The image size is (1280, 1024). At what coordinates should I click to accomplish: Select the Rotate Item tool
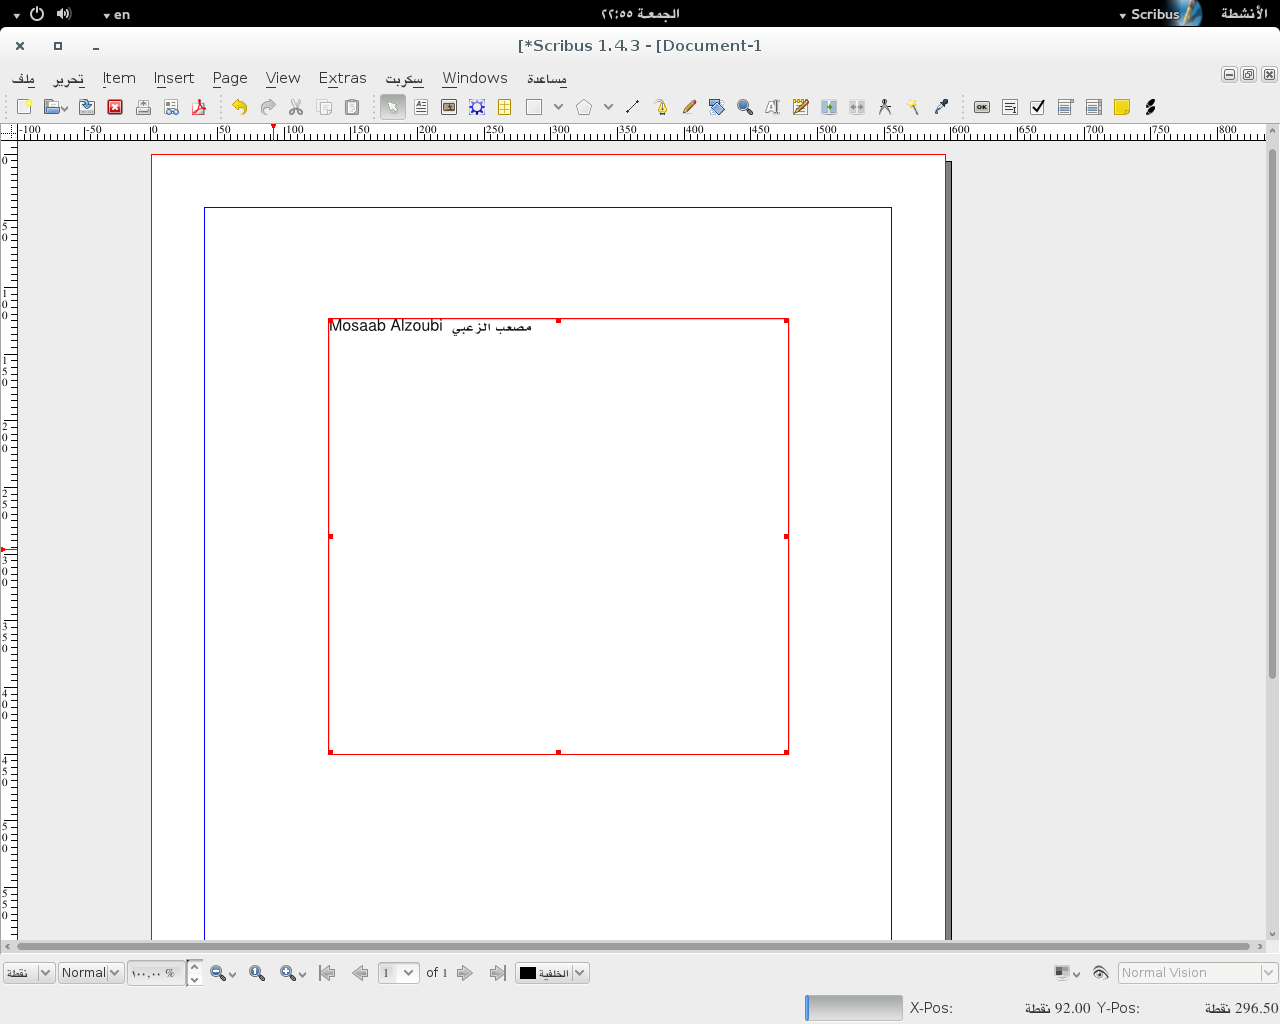(717, 107)
